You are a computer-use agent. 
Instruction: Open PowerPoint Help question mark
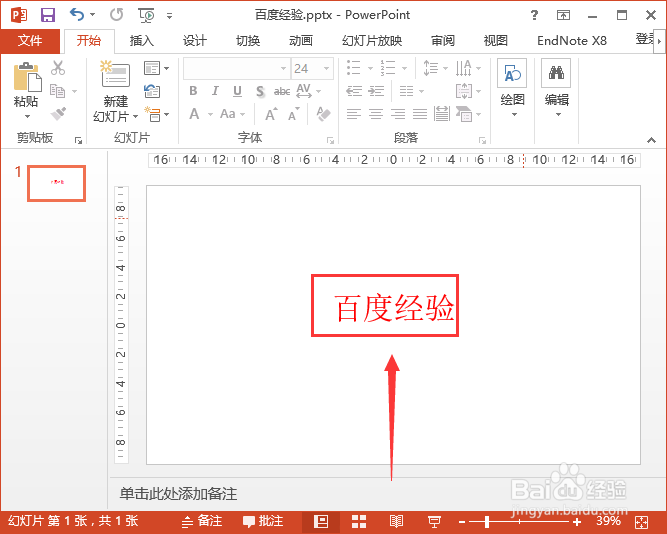click(534, 15)
